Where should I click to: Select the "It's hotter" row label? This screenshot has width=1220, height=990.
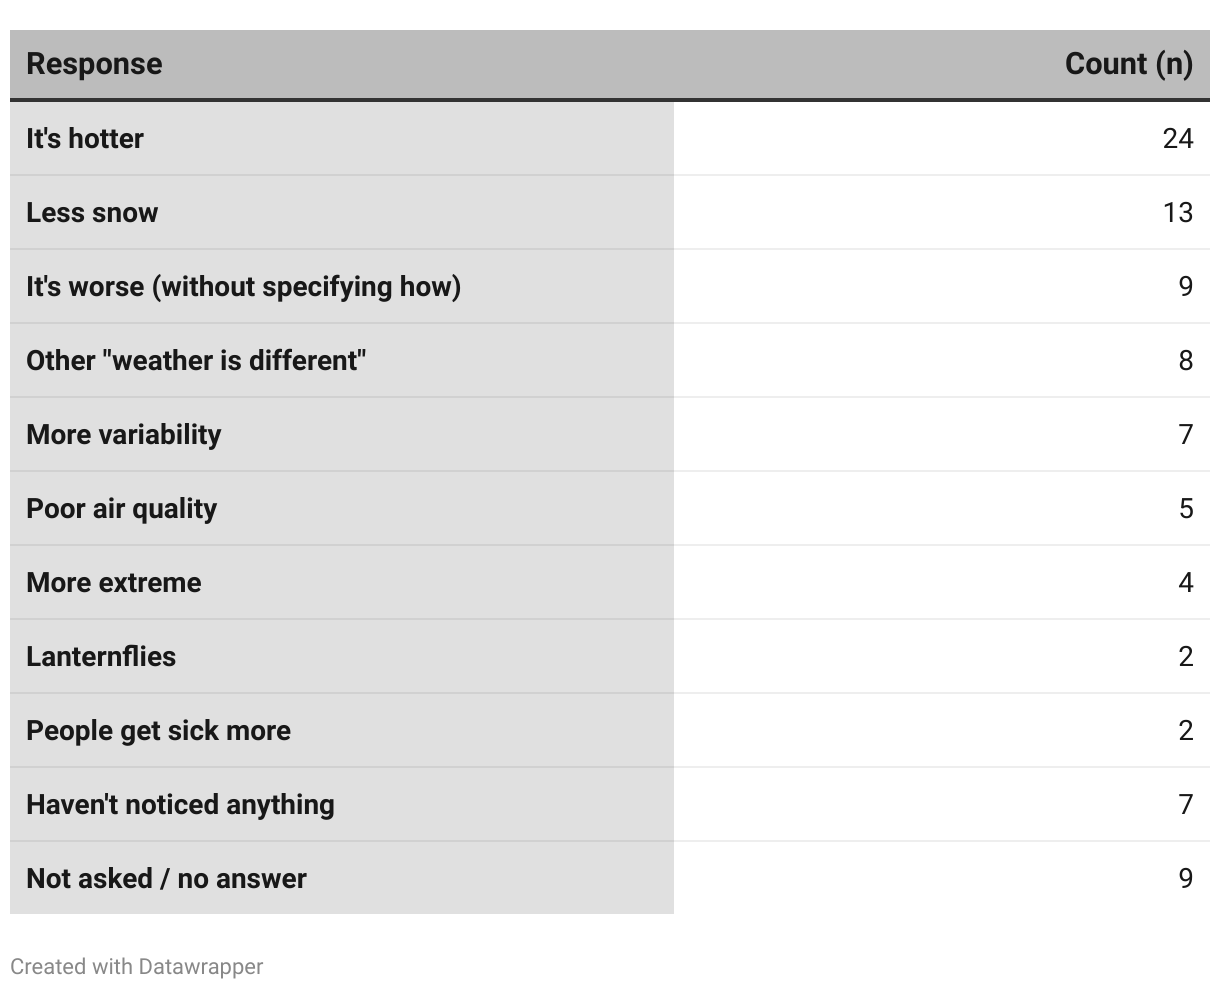tap(85, 138)
